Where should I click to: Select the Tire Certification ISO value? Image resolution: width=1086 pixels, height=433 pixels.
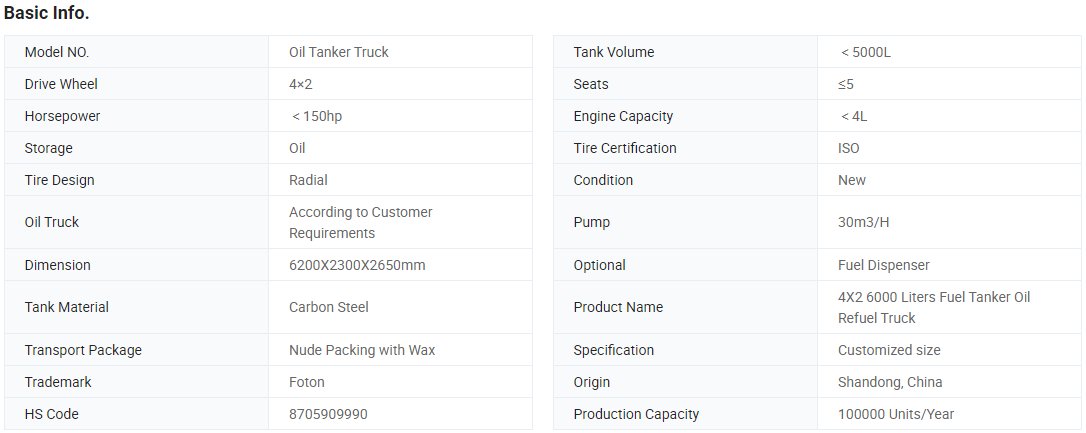click(x=848, y=148)
